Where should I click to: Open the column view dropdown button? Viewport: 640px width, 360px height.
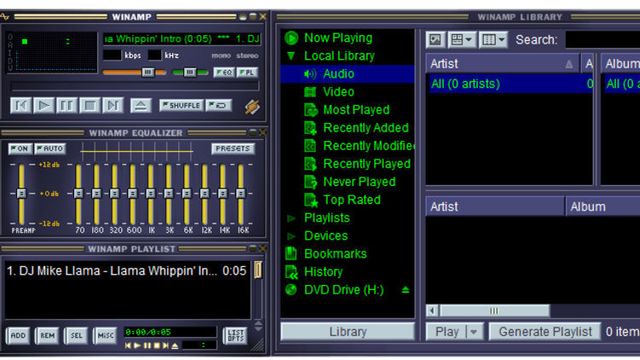click(x=493, y=40)
